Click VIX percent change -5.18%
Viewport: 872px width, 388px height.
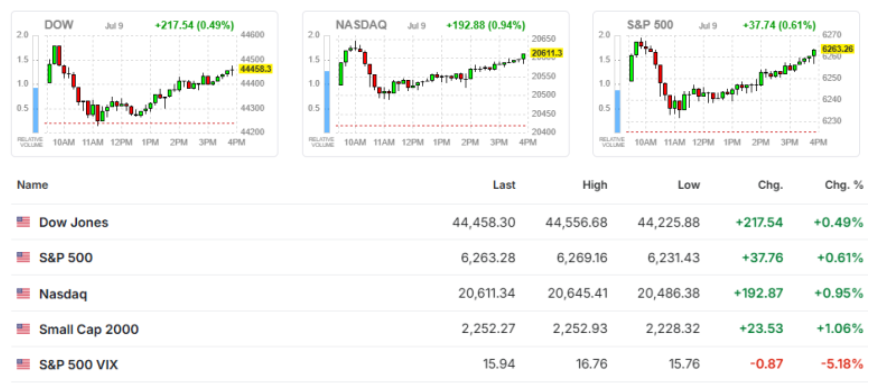[842, 365]
